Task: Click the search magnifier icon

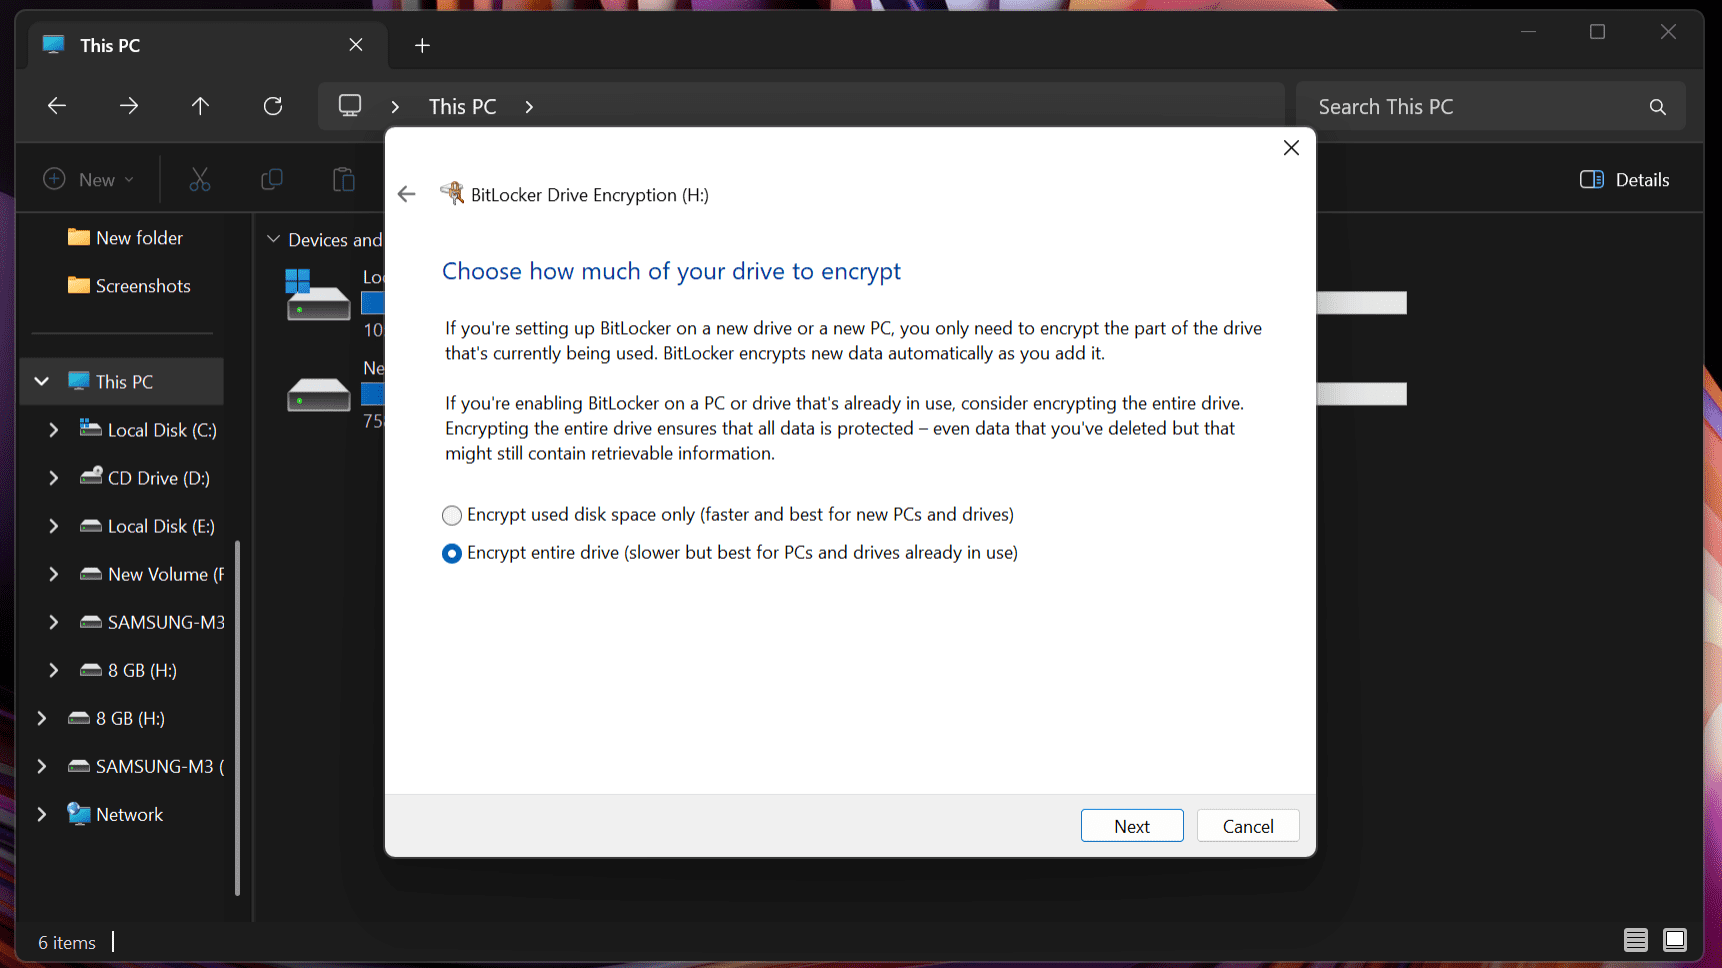Action: 1657,106
